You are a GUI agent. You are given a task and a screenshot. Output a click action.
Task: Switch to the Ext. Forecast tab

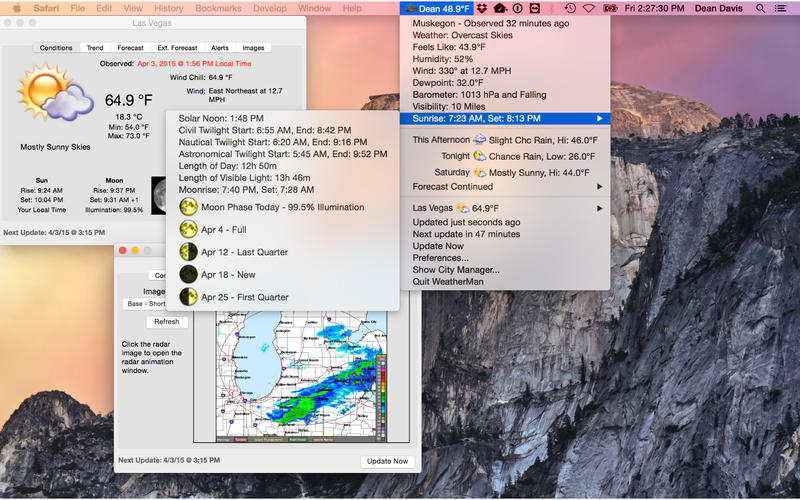click(176, 47)
